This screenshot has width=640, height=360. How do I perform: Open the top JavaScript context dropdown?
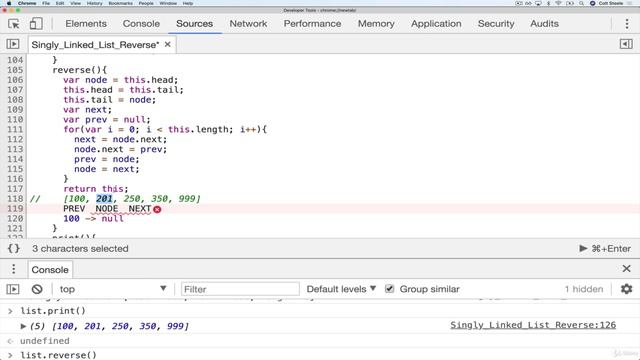(113, 289)
